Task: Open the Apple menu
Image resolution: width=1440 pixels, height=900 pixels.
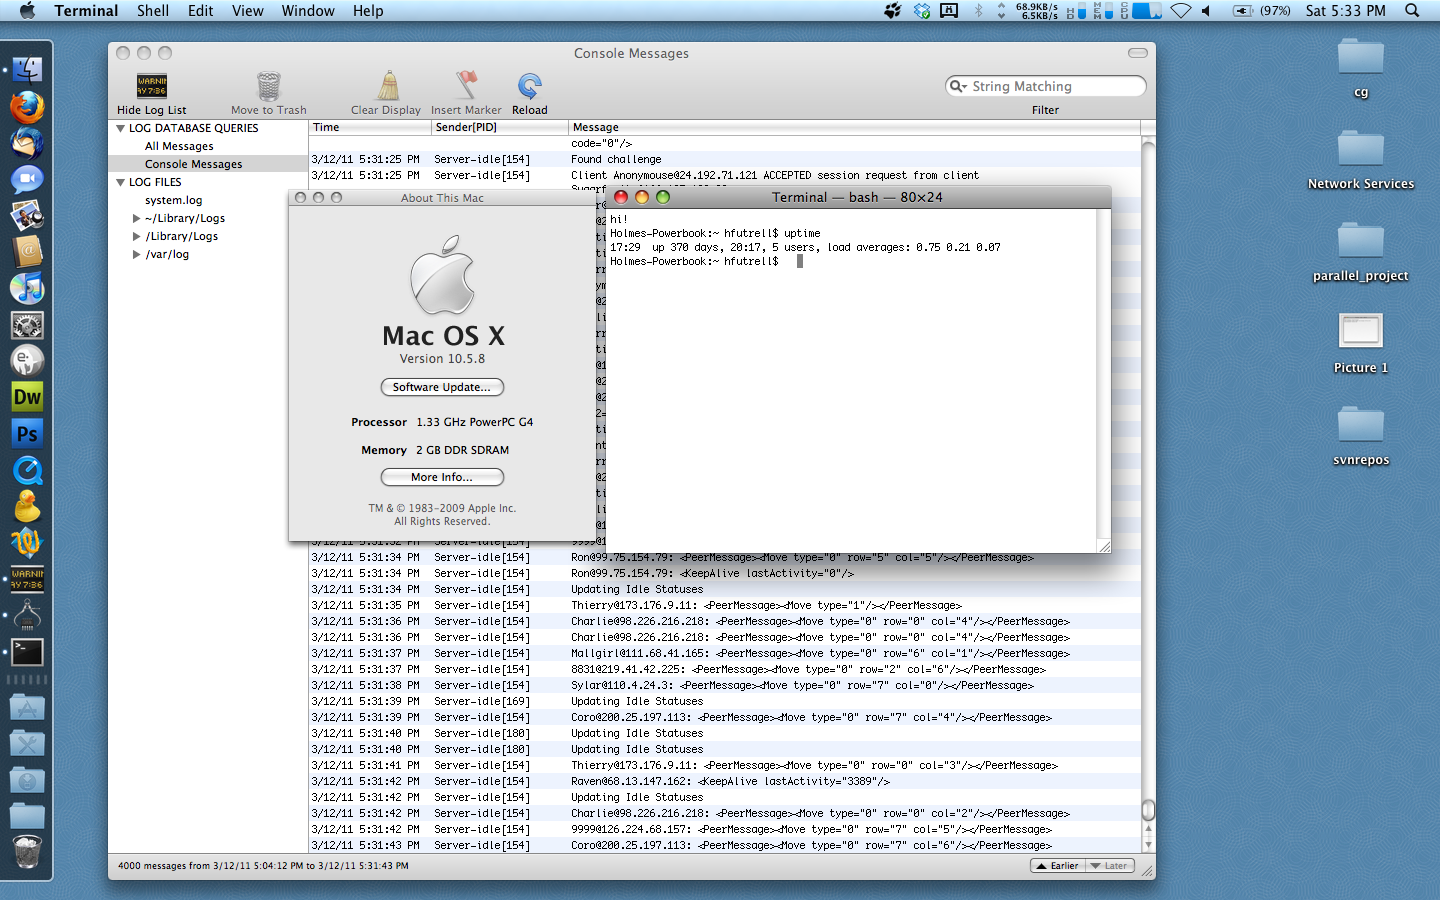Action: point(27,10)
